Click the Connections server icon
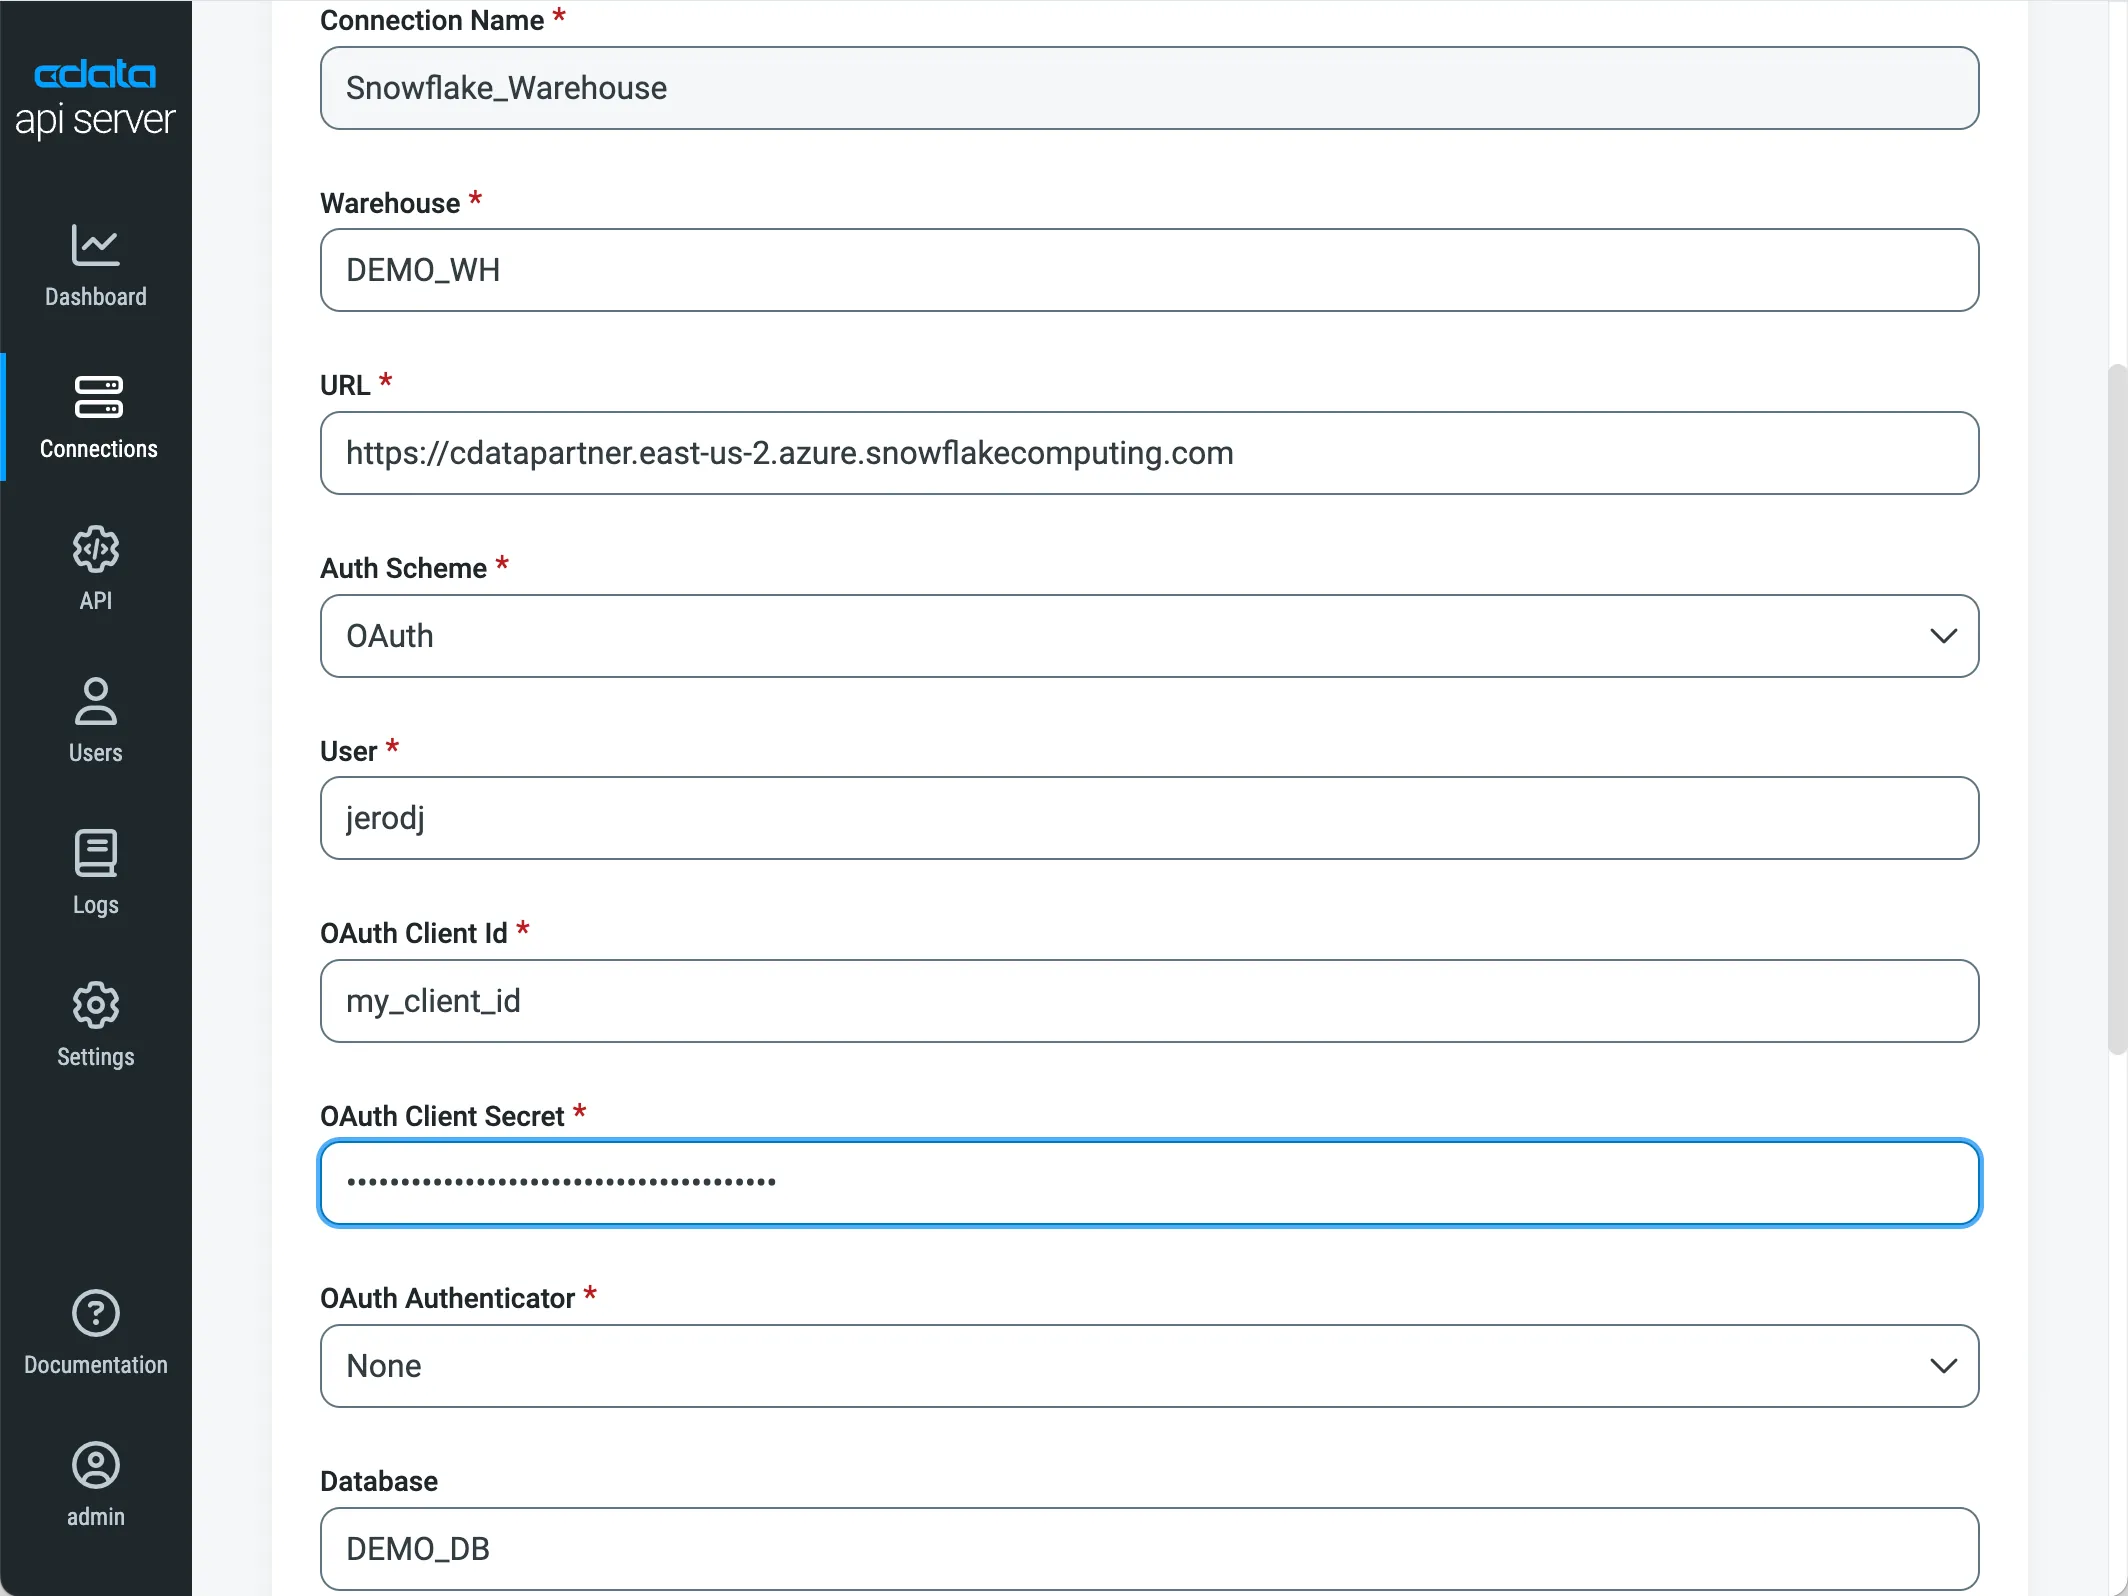The width and height of the screenshot is (2128, 1596). tap(98, 397)
